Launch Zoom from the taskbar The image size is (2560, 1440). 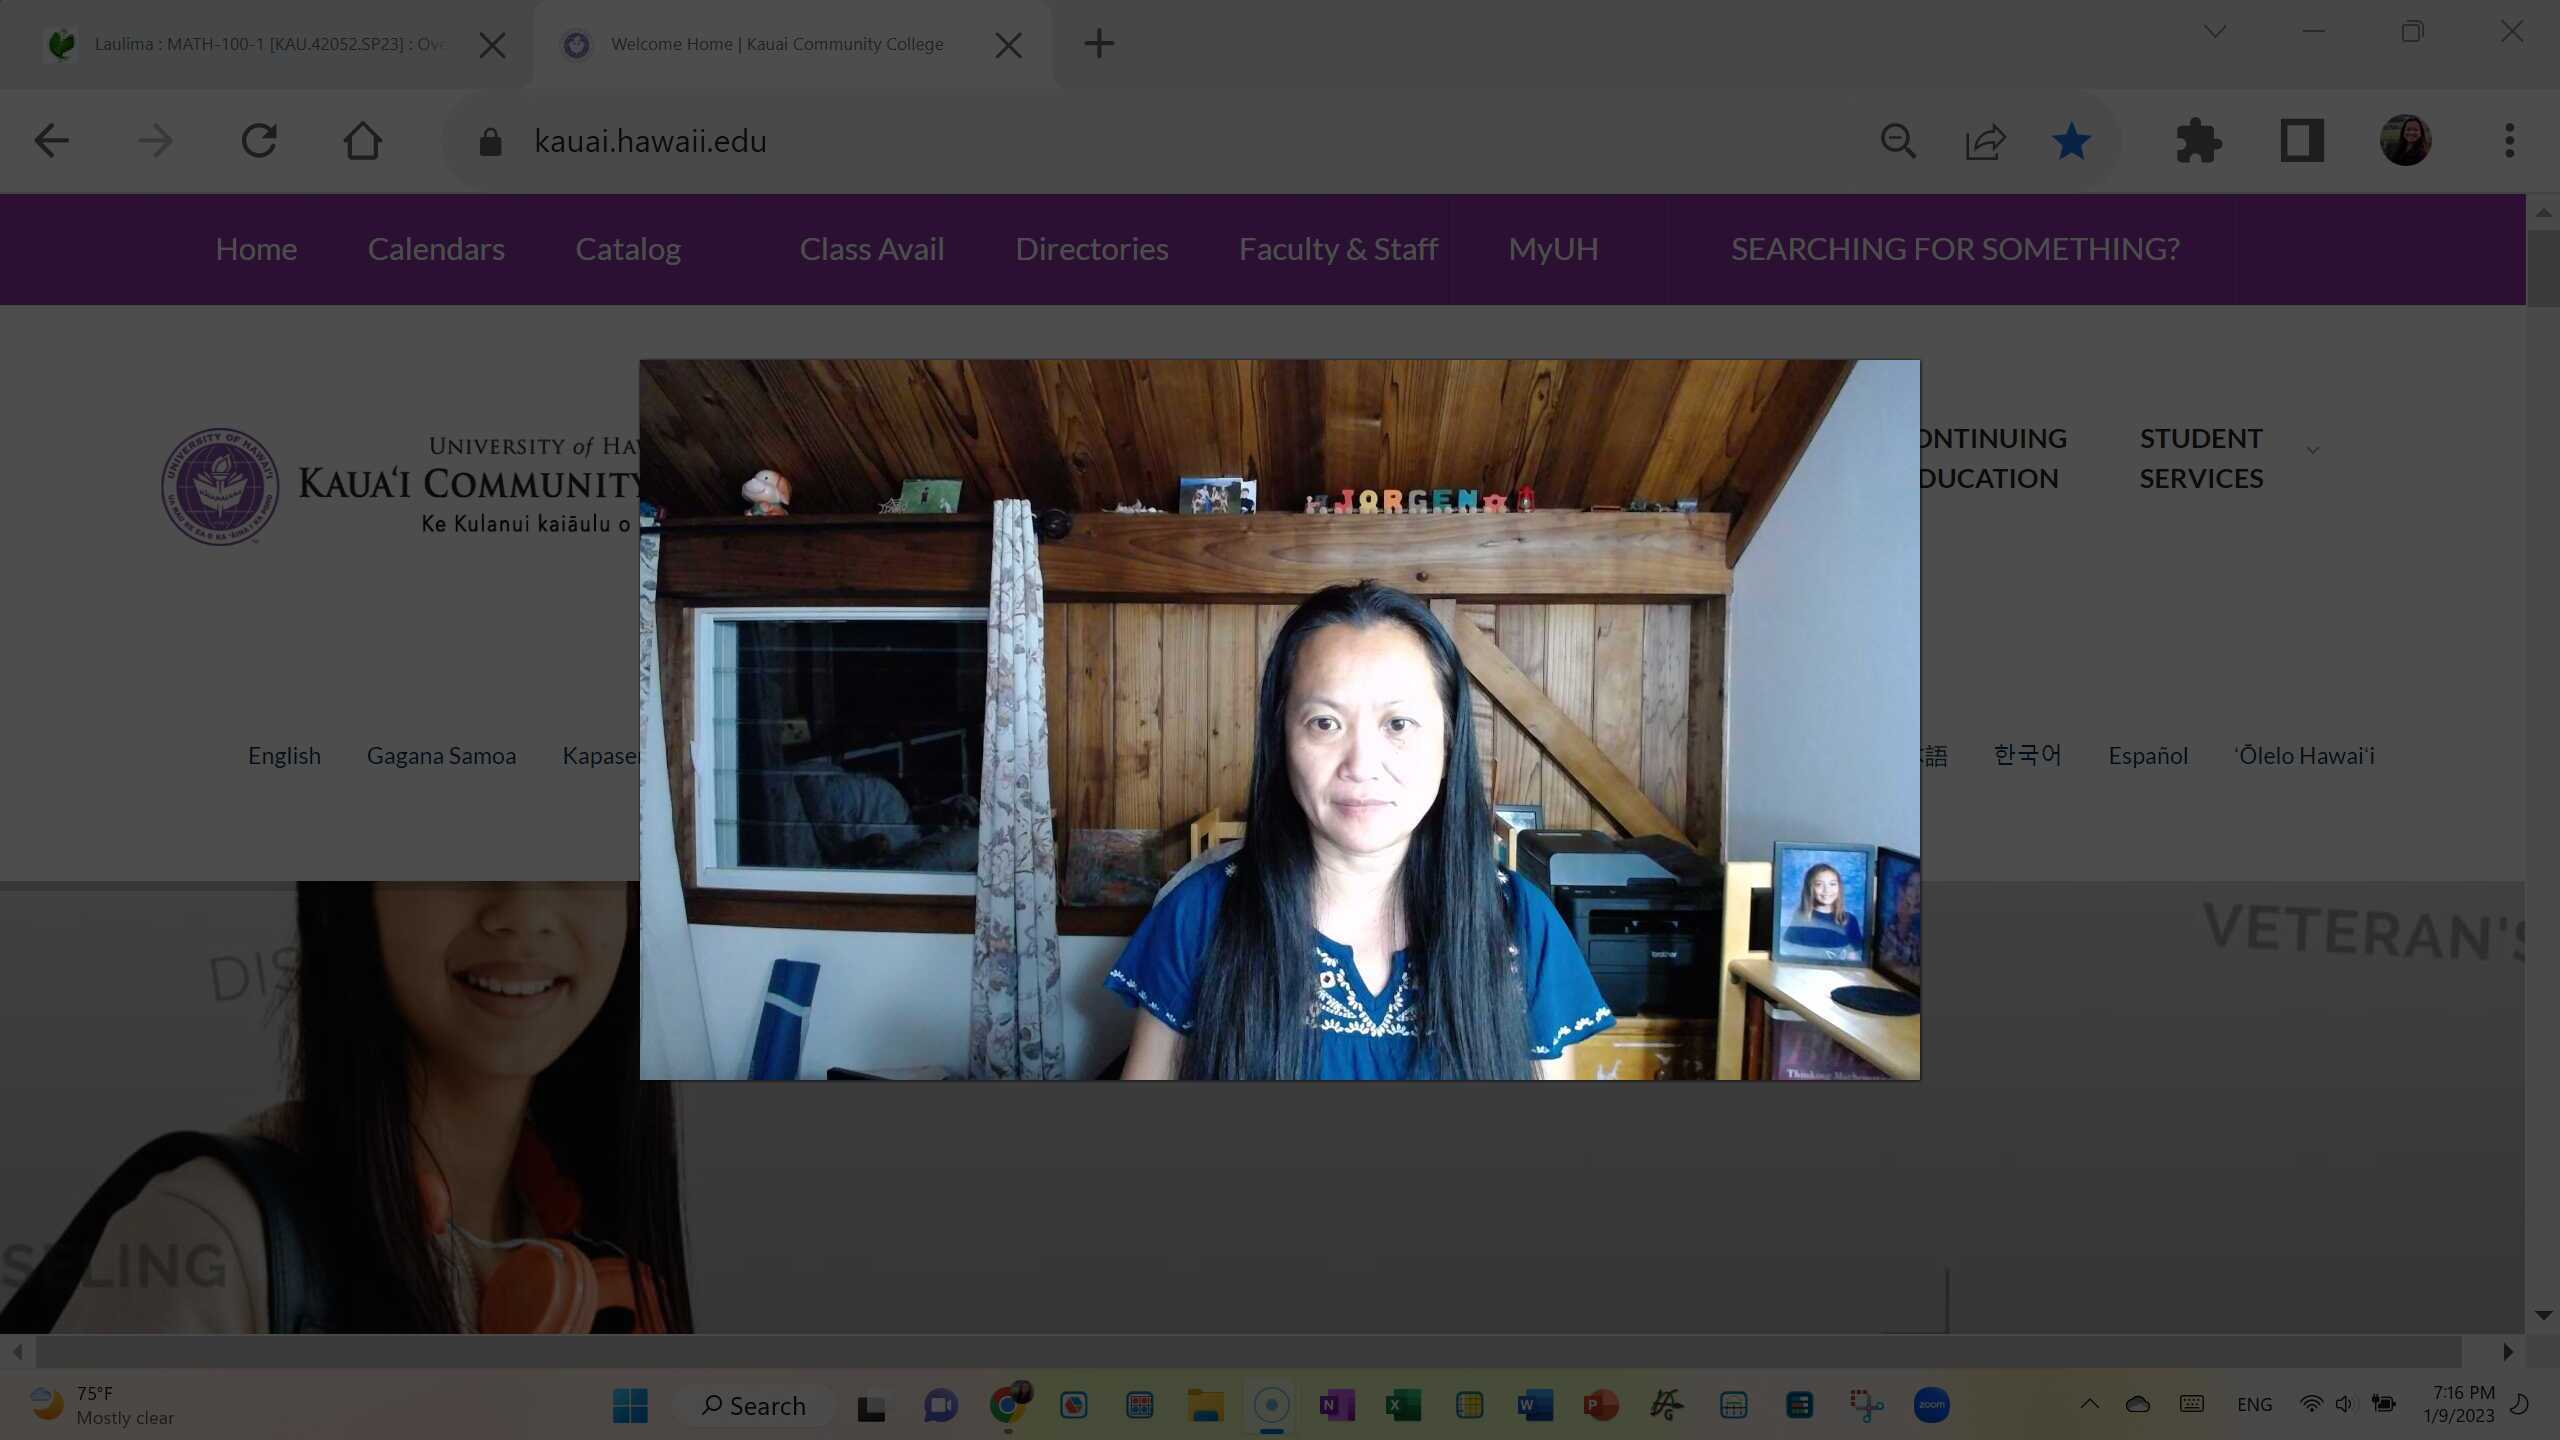[x=1932, y=1405]
